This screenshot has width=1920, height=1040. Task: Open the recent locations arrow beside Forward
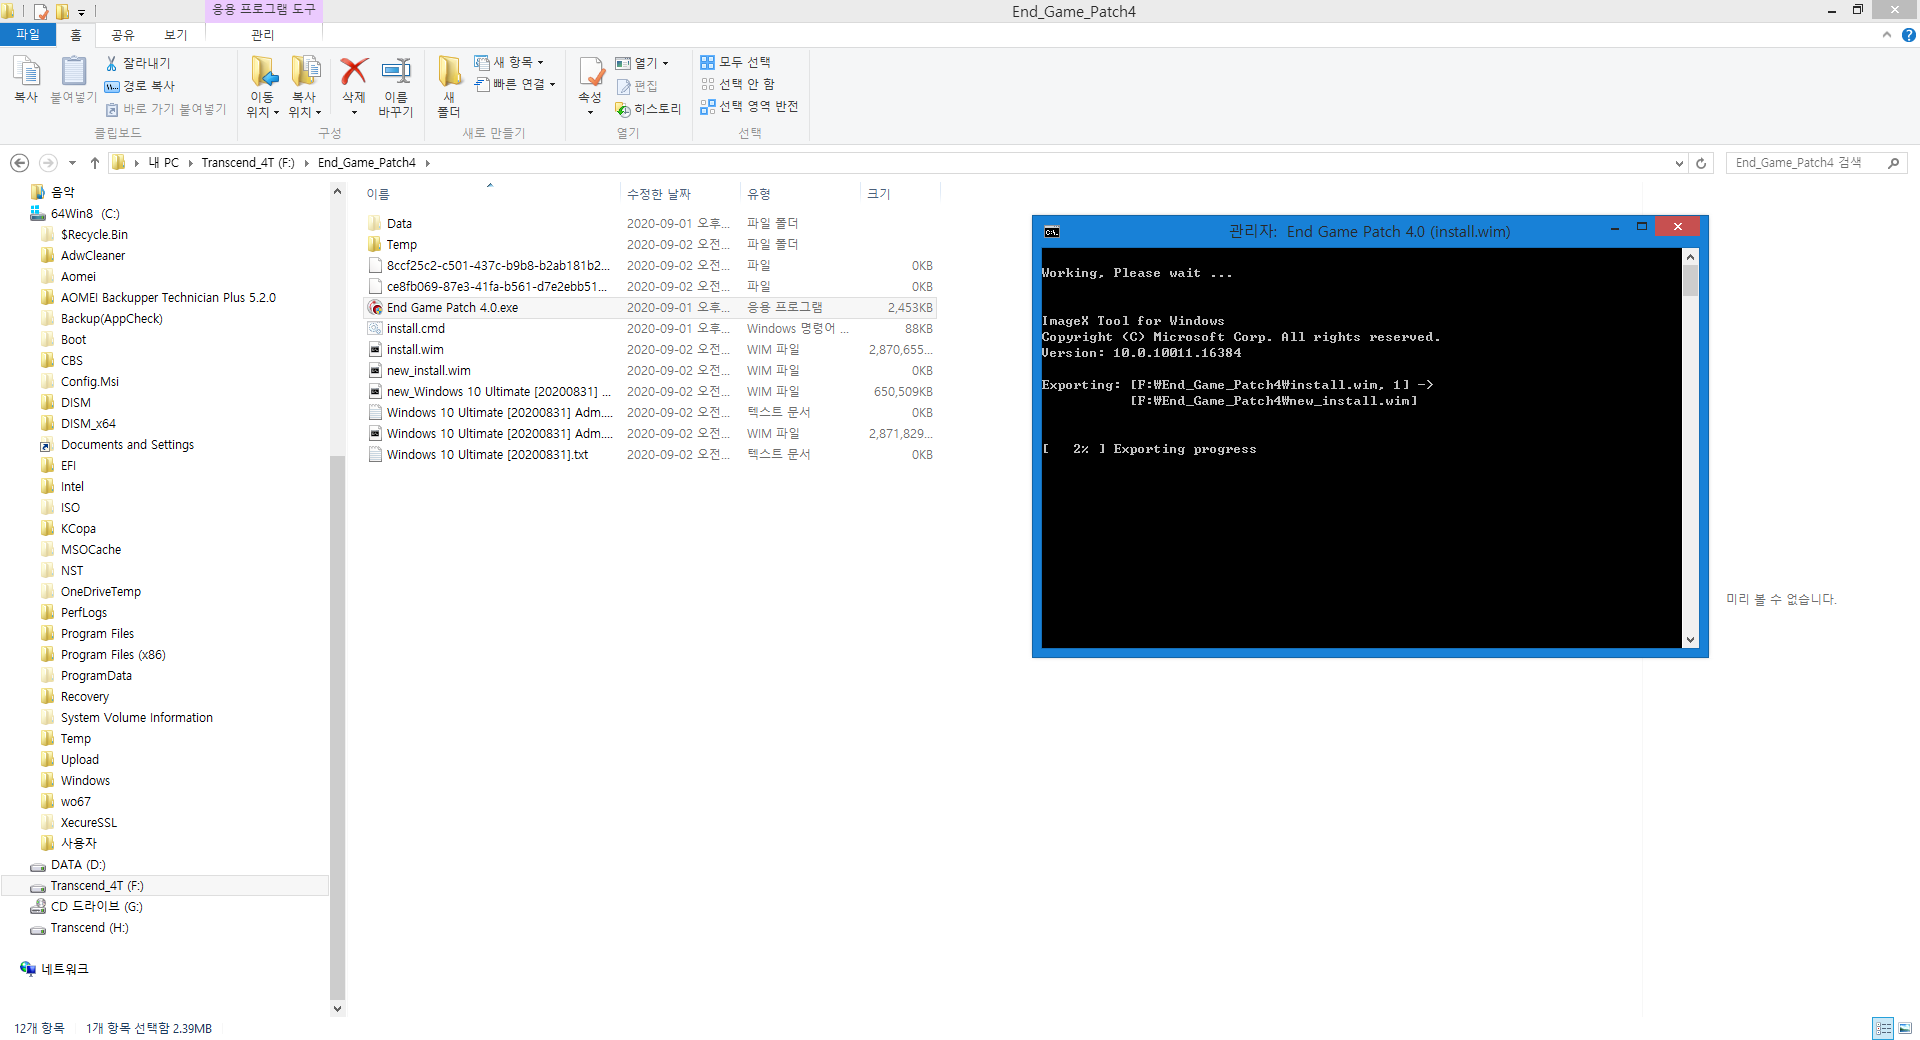(72, 163)
